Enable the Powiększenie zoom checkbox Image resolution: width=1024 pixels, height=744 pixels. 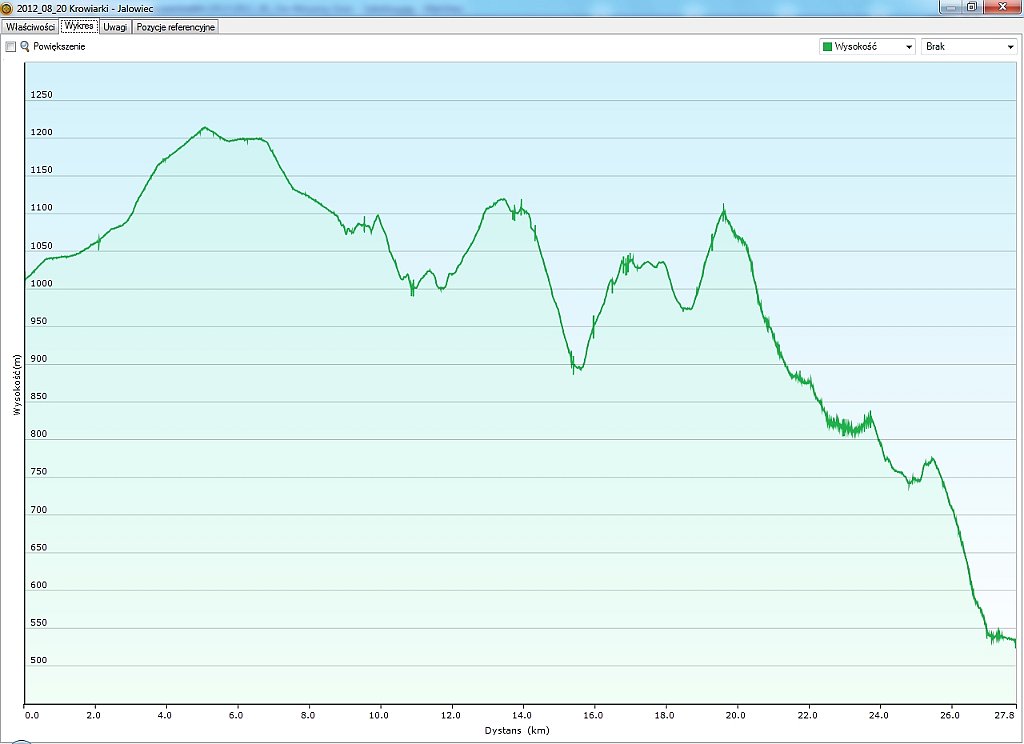coord(11,47)
